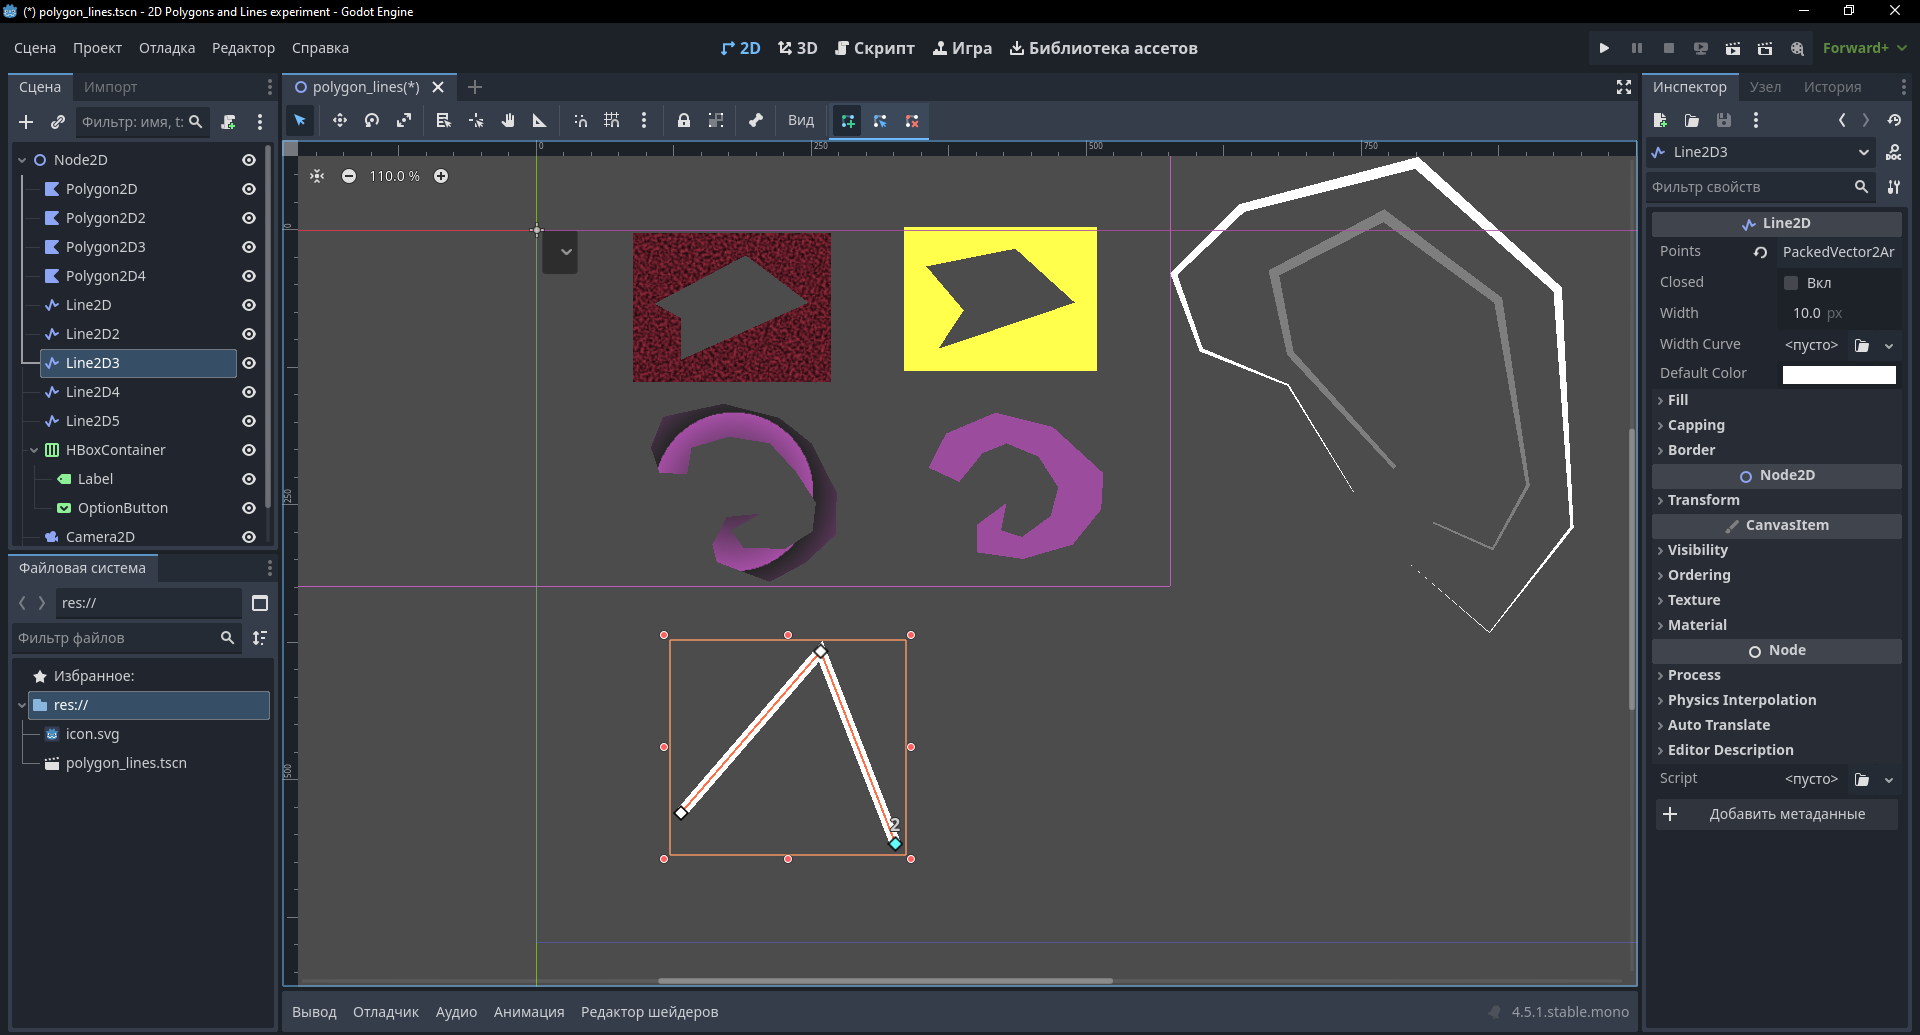Activate the Pan mode hand tool
The image size is (1920, 1035).
click(x=508, y=120)
